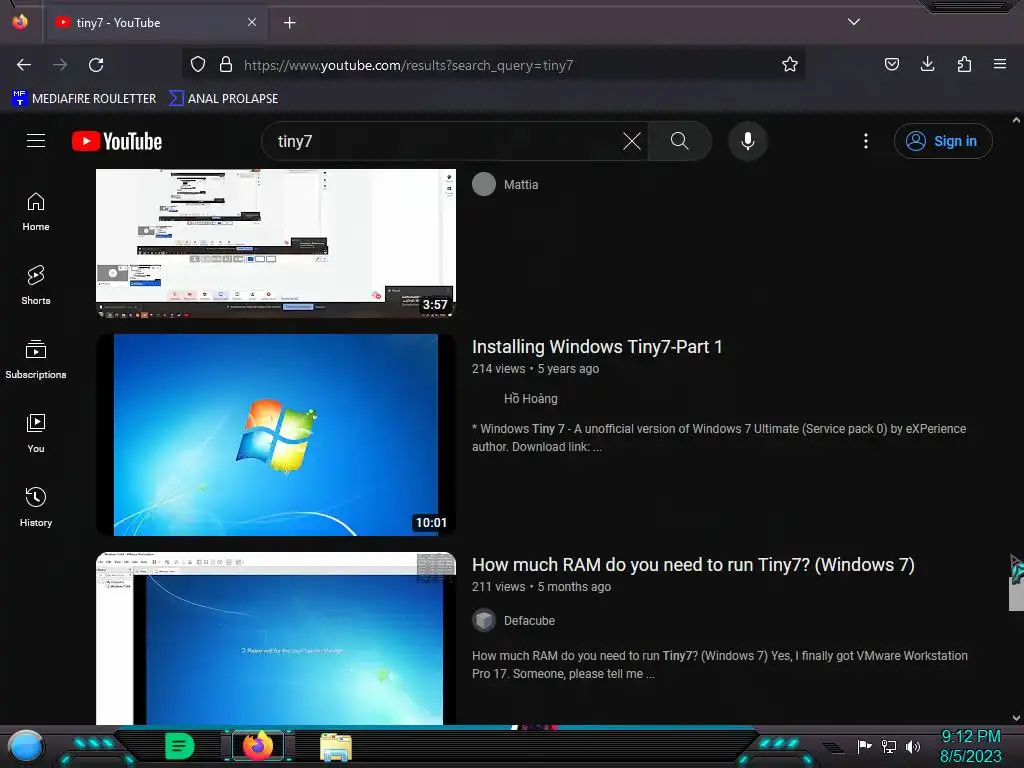Open History in the sidebar
Screen dimensions: 1024x768
(36, 507)
